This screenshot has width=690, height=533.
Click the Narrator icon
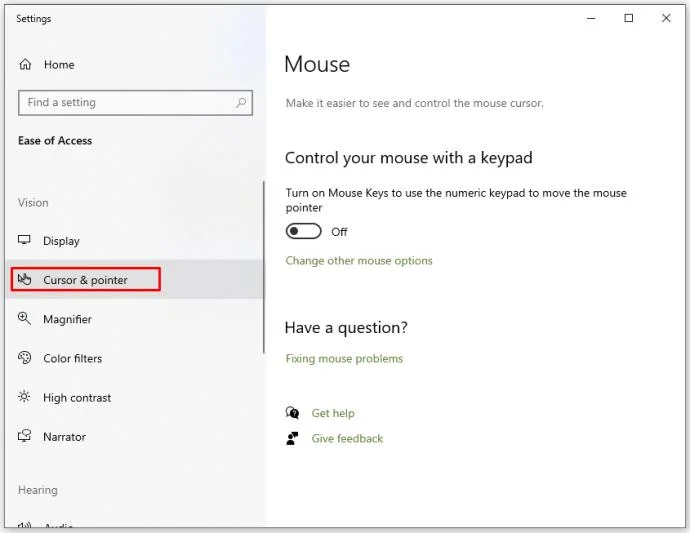tap(25, 437)
